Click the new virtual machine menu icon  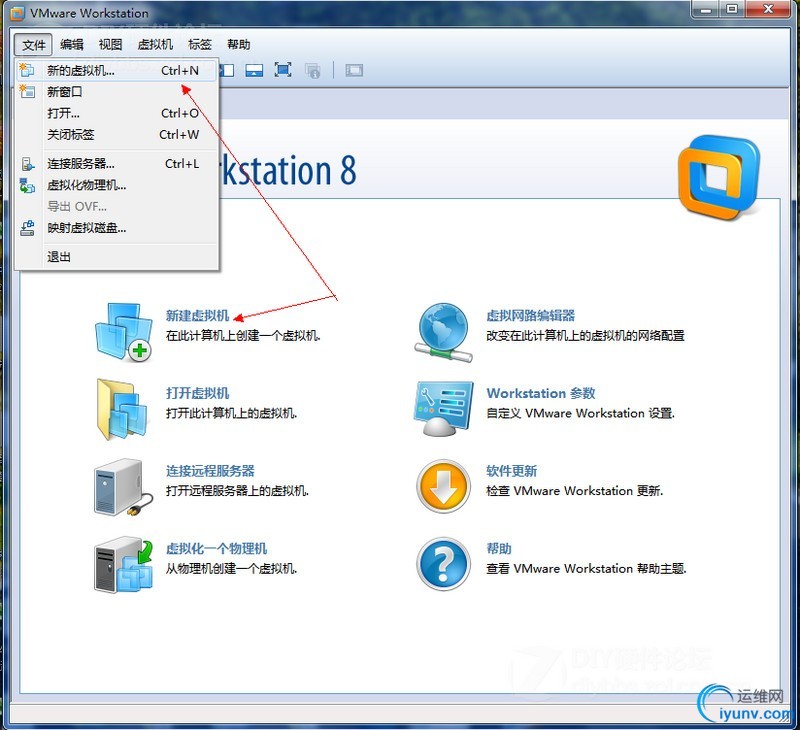click(27, 70)
